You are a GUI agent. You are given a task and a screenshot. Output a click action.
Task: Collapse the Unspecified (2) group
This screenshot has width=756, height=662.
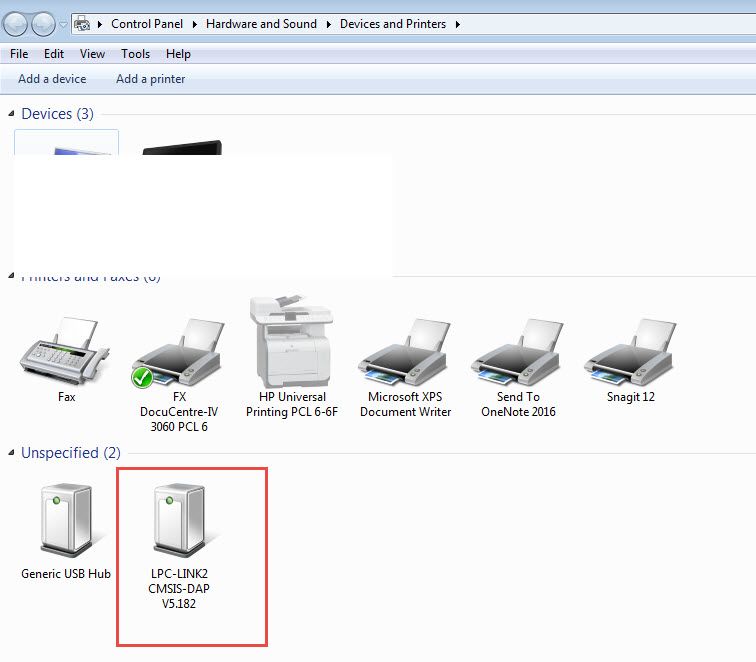coord(11,453)
